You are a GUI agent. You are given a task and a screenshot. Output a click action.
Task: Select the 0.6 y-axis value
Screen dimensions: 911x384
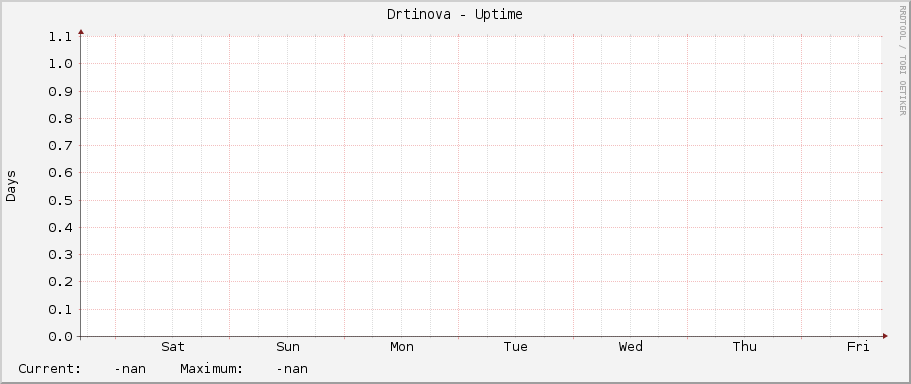click(60, 173)
